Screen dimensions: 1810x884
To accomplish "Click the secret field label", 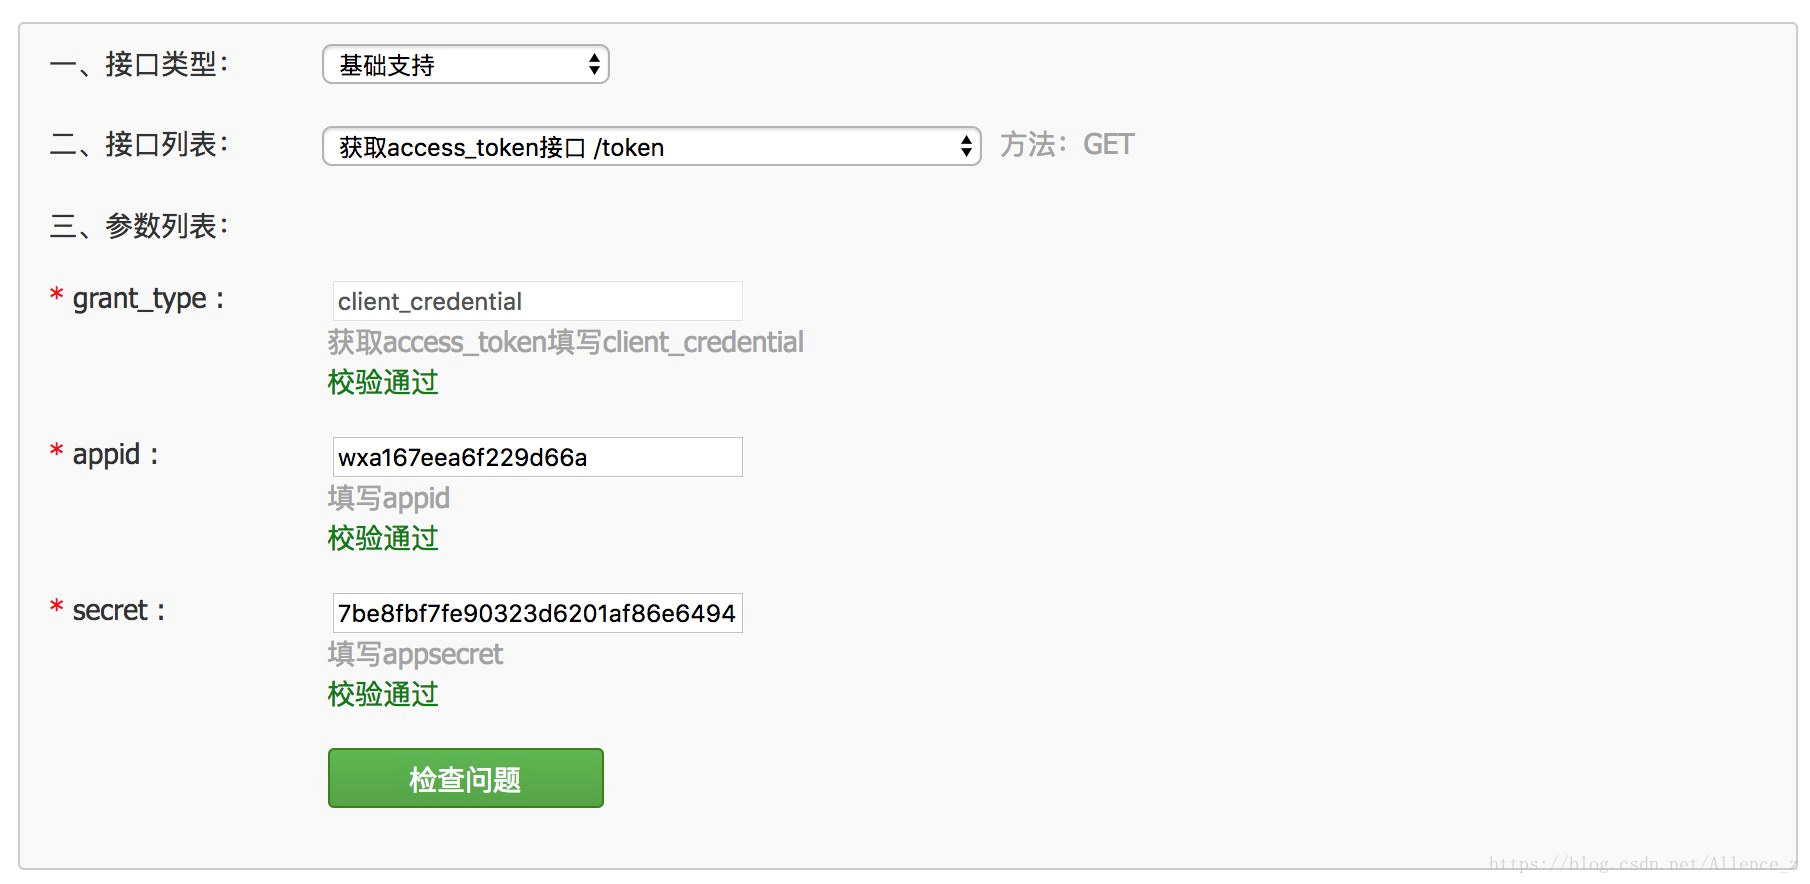I will point(118,611).
